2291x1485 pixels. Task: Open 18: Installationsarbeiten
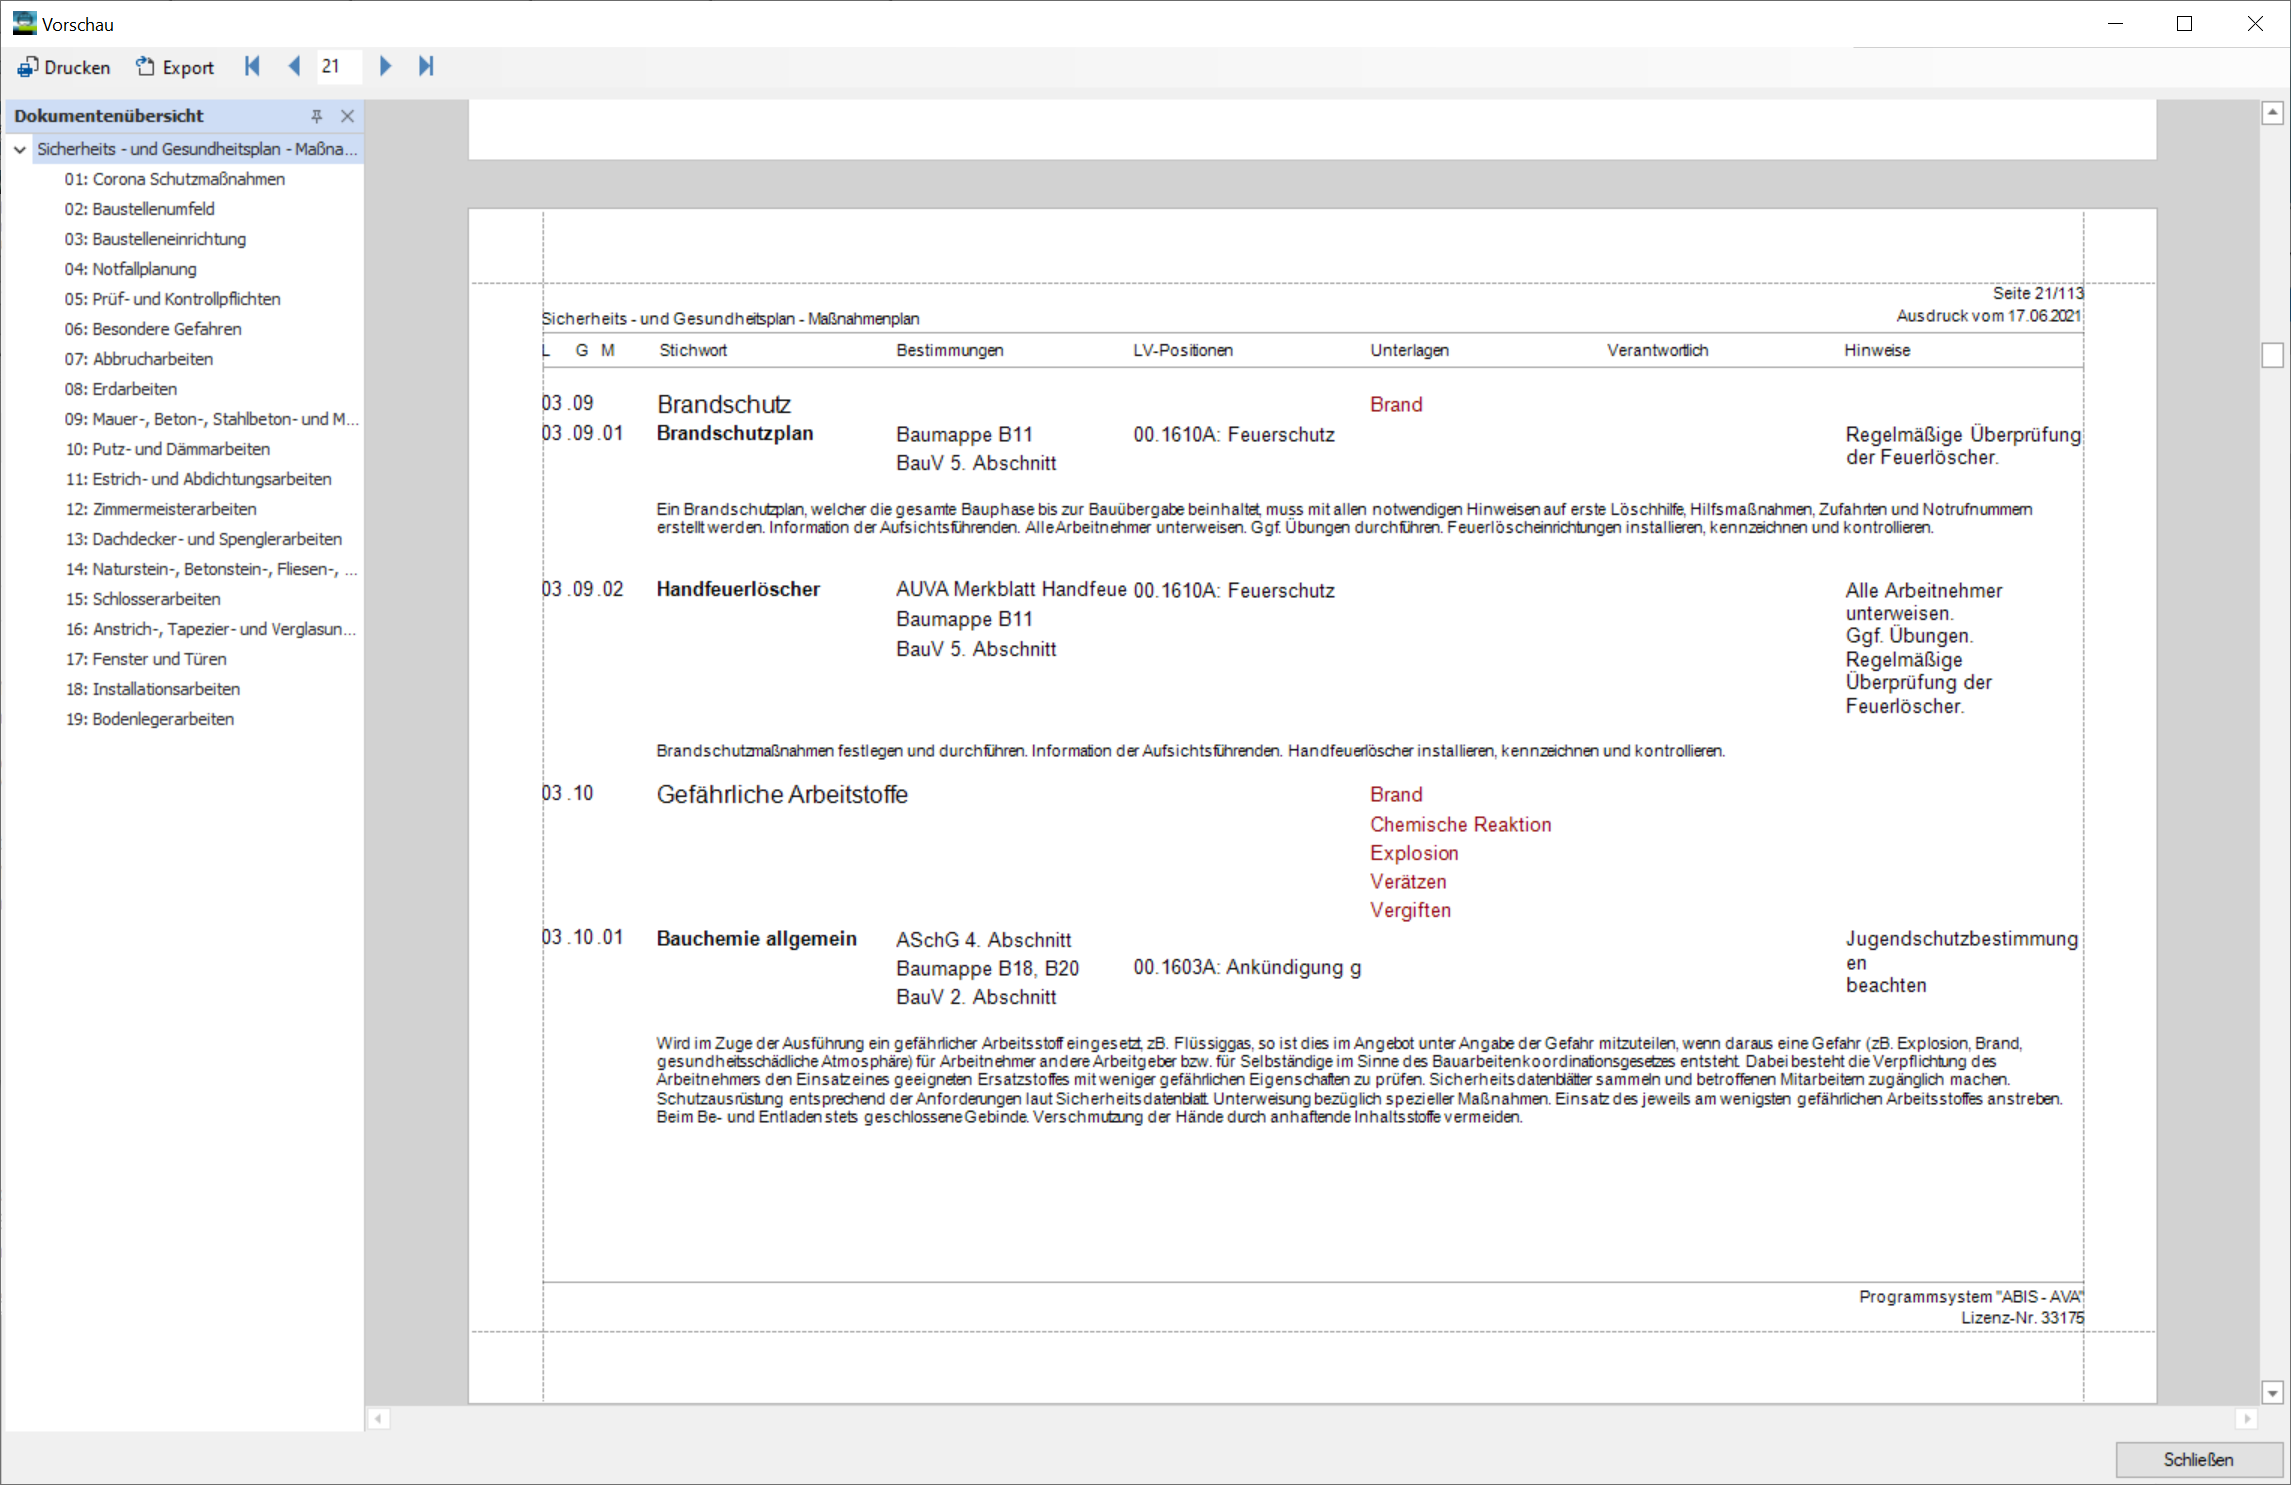tap(153, 689)
